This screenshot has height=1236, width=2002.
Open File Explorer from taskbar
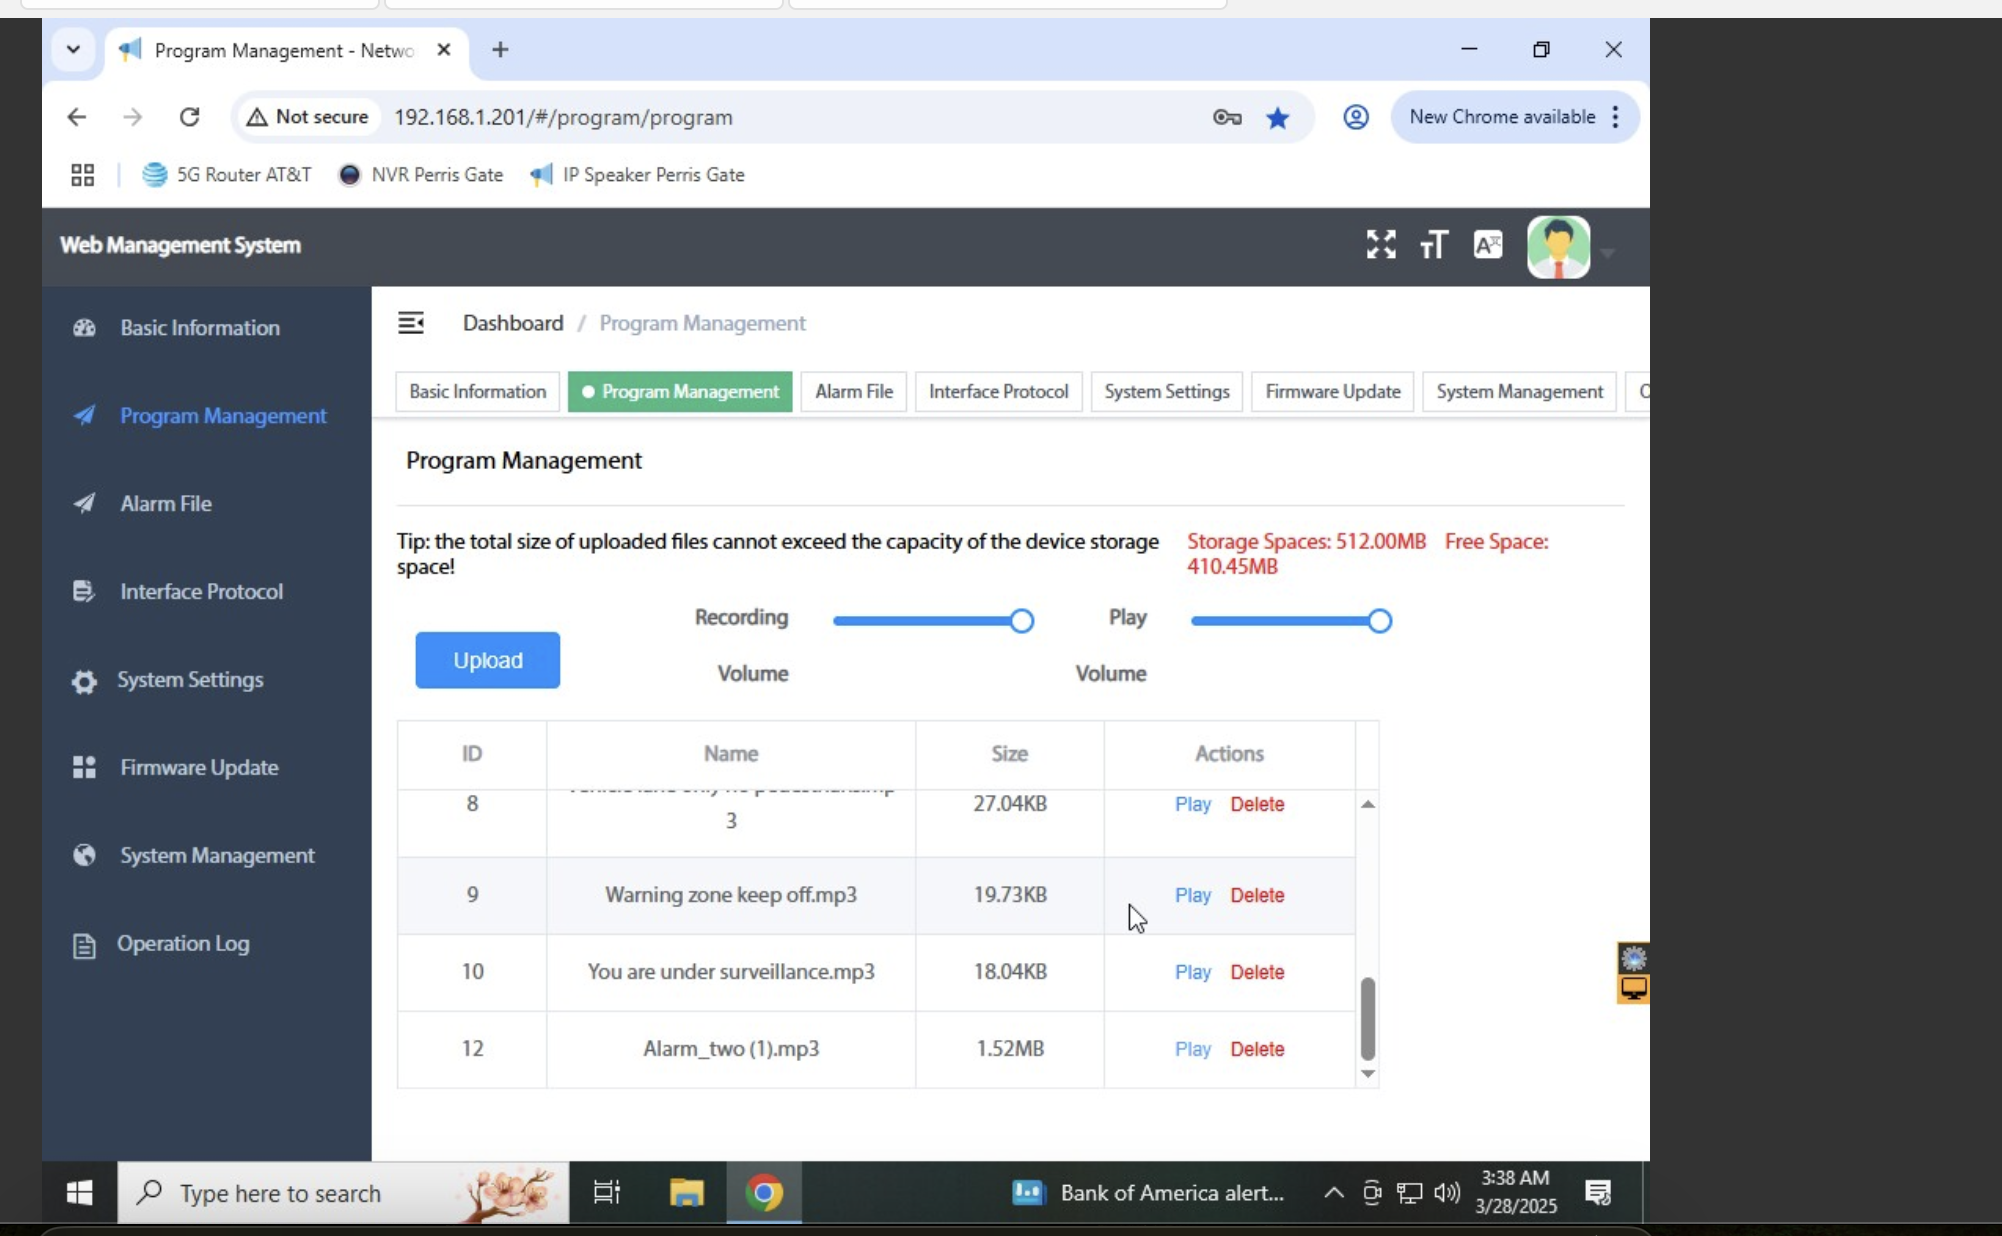(x=686, y=1192)
